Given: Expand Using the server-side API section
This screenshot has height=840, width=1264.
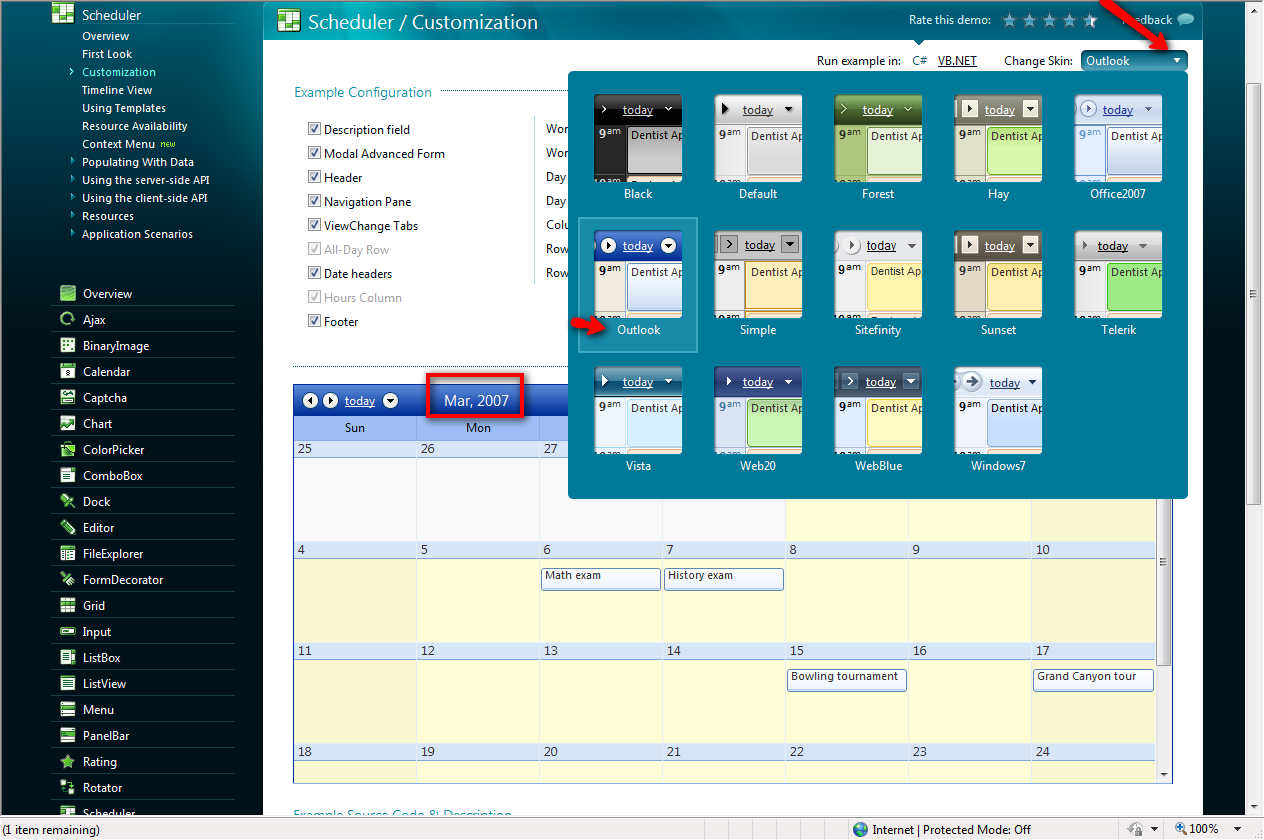Looking at the screenshot, I should click(x=72, y=180).
